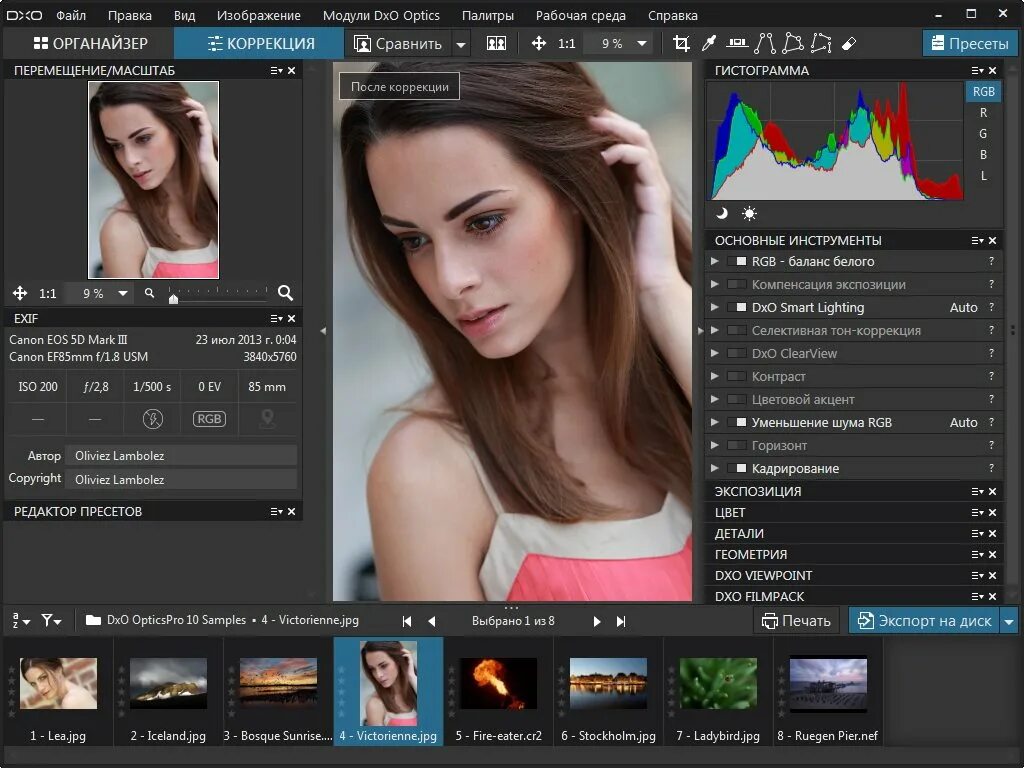Switch to the ОРГАНАЙЗЕР tab

pos(90,44)
